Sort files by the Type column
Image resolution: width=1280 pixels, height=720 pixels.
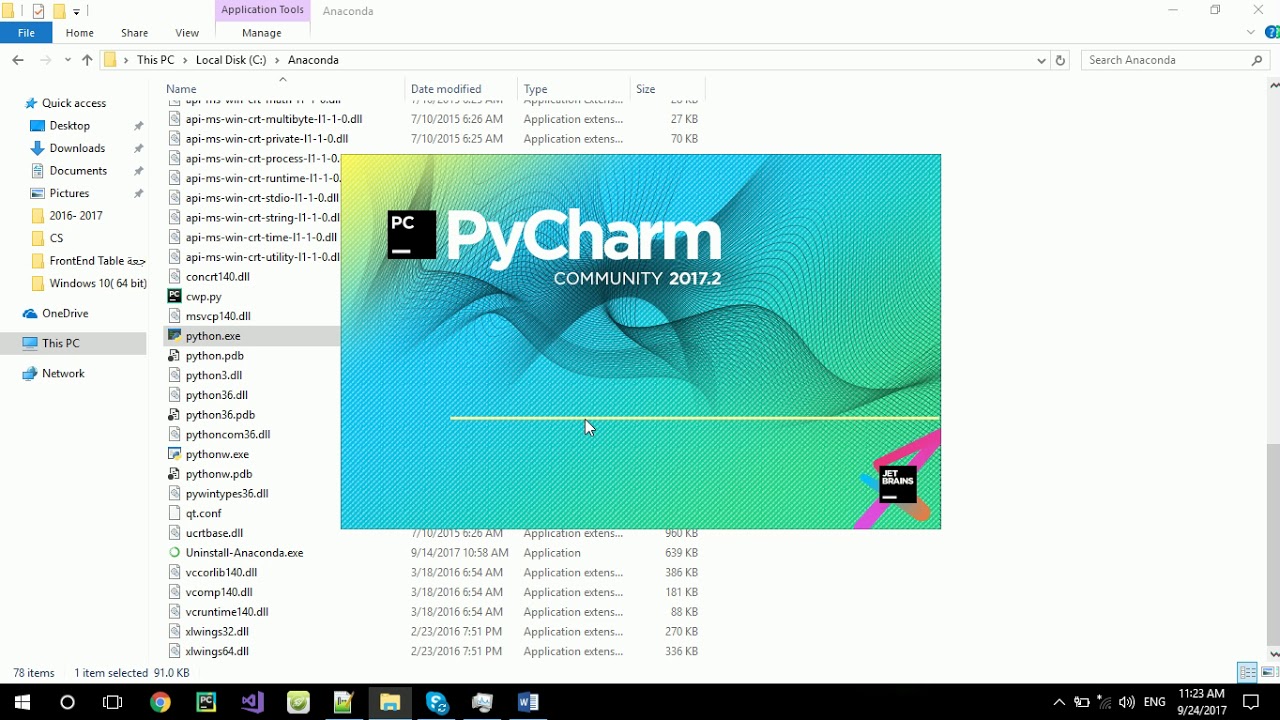[x=574, y=89]
